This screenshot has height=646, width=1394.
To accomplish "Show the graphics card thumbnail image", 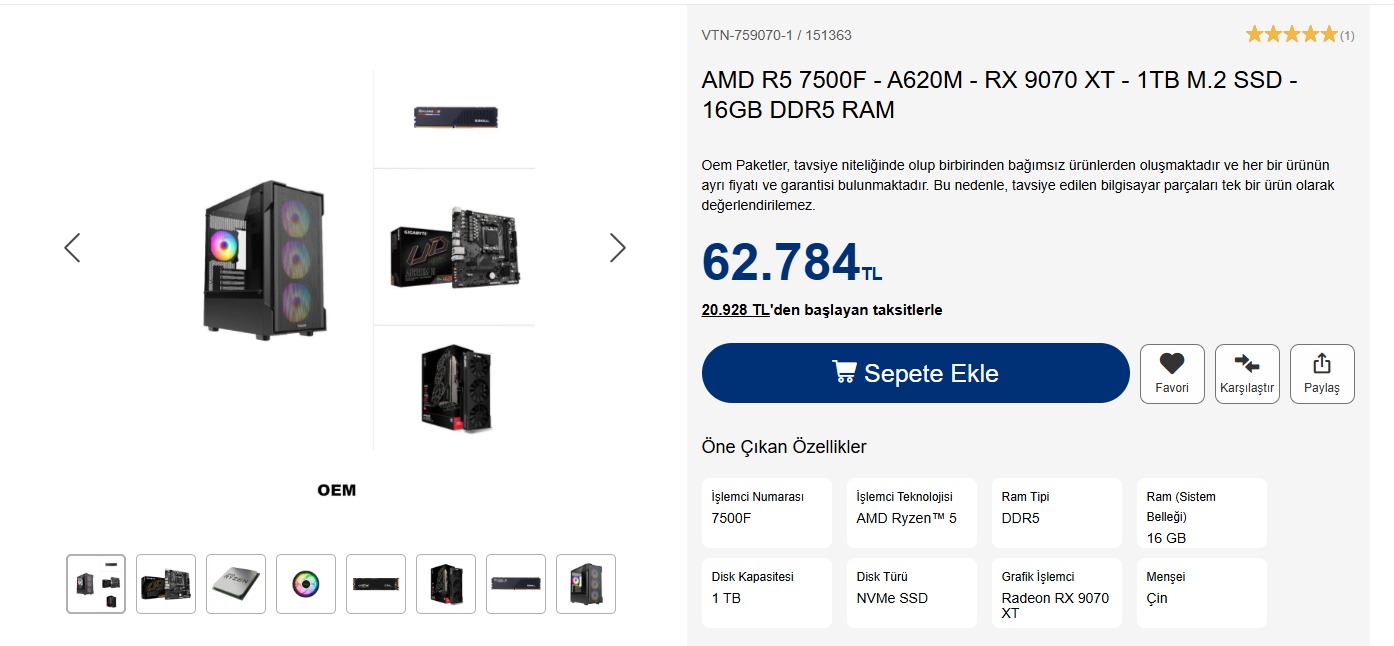I will (x=446, y=584).
